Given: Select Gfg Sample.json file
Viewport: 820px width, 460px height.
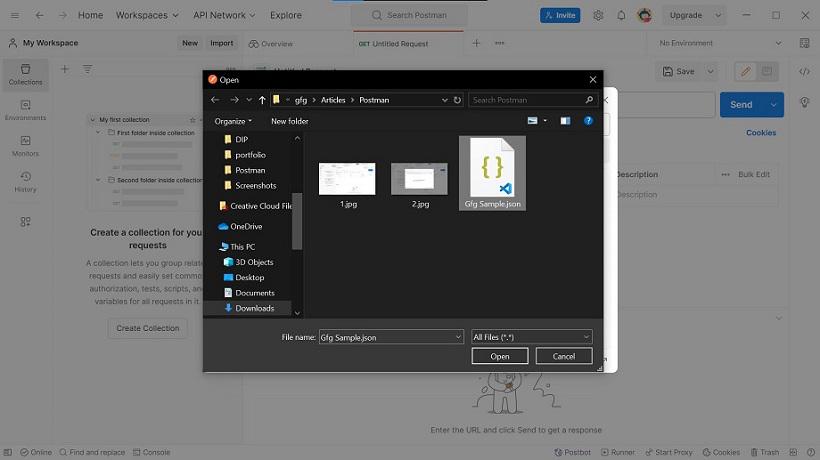Looking at the screenshot, I should (x=492, y=173).
